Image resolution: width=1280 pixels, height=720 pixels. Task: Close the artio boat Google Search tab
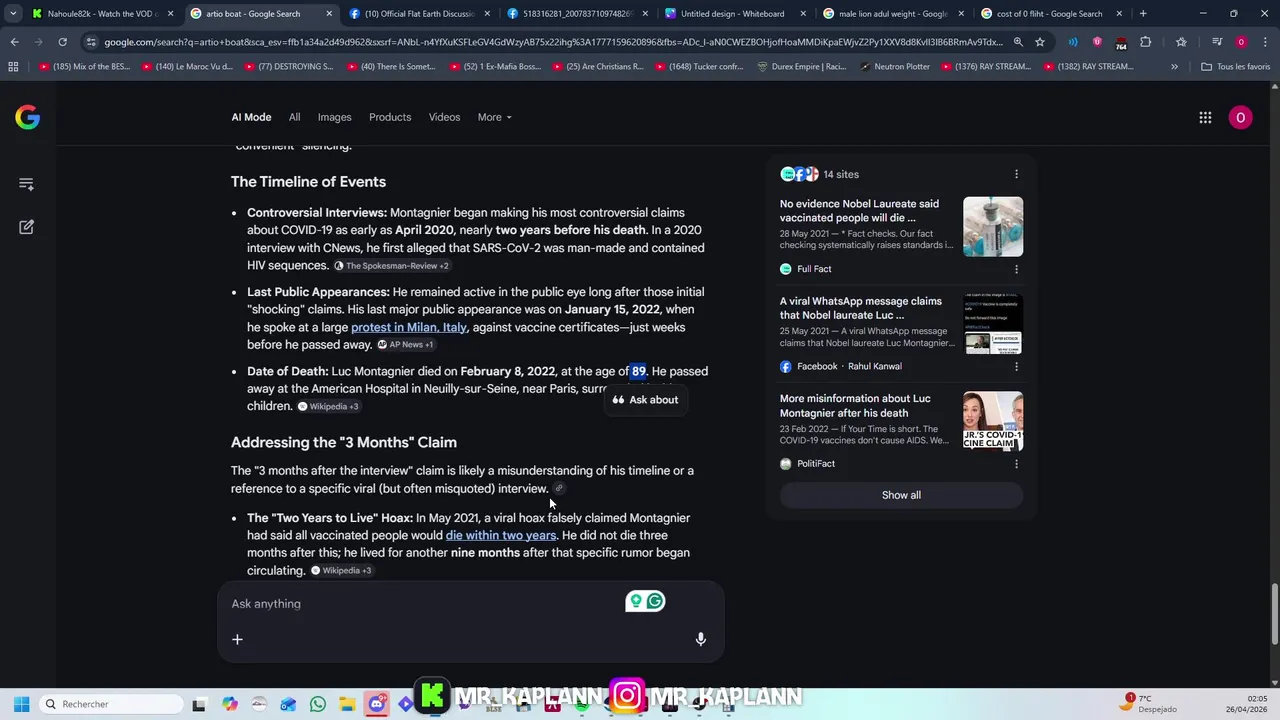coord(329,14)
